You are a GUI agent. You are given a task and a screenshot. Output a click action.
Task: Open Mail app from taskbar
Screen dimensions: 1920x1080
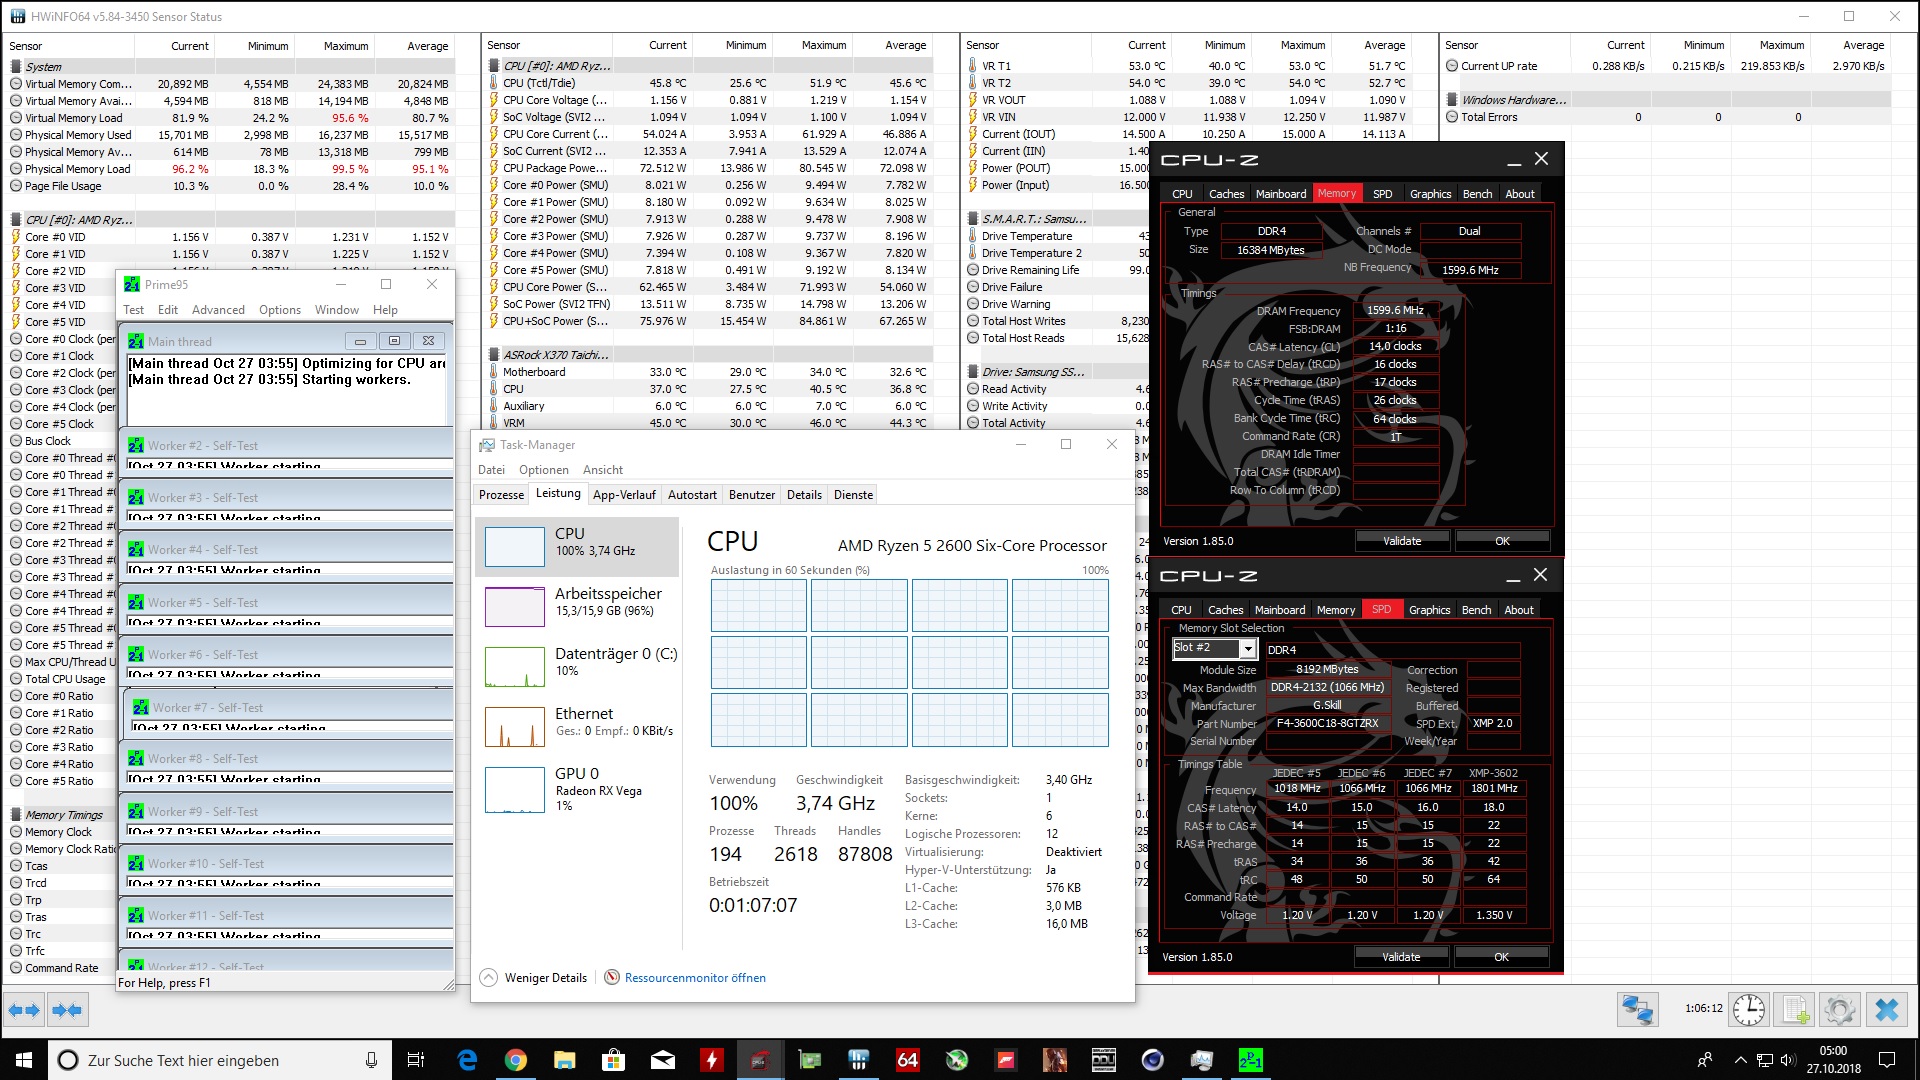point(663,1060)
